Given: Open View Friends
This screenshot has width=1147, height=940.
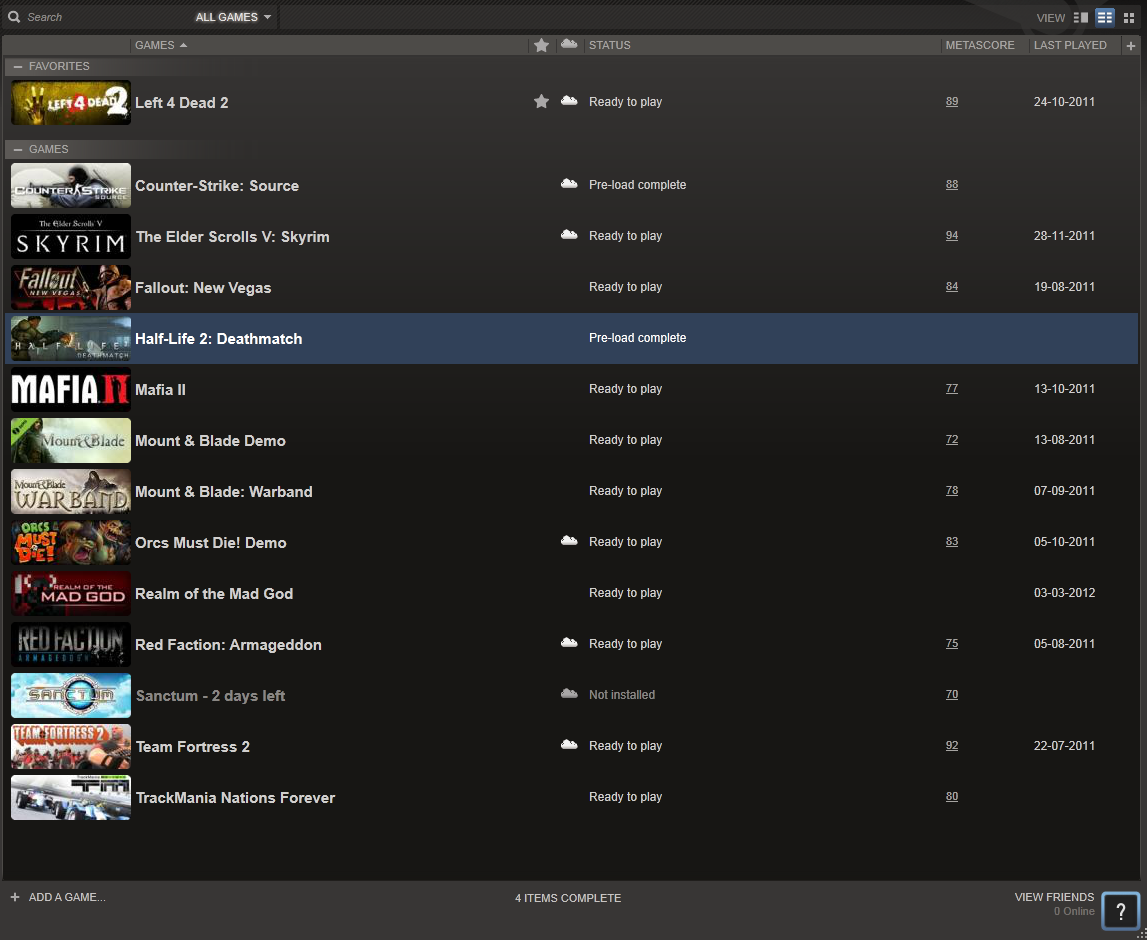Looking at the screenshot, I should click(1054, 897).
